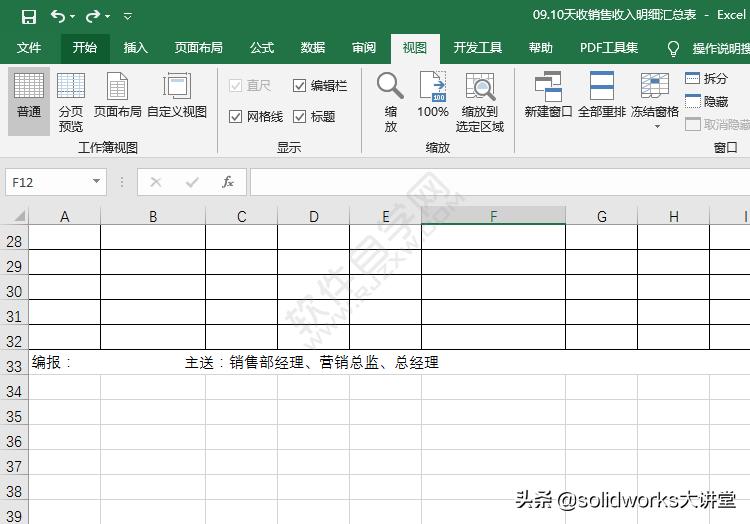The width and height of the screenshot is (750, 524).
Task: Select column D header
Action: point(314,217)
